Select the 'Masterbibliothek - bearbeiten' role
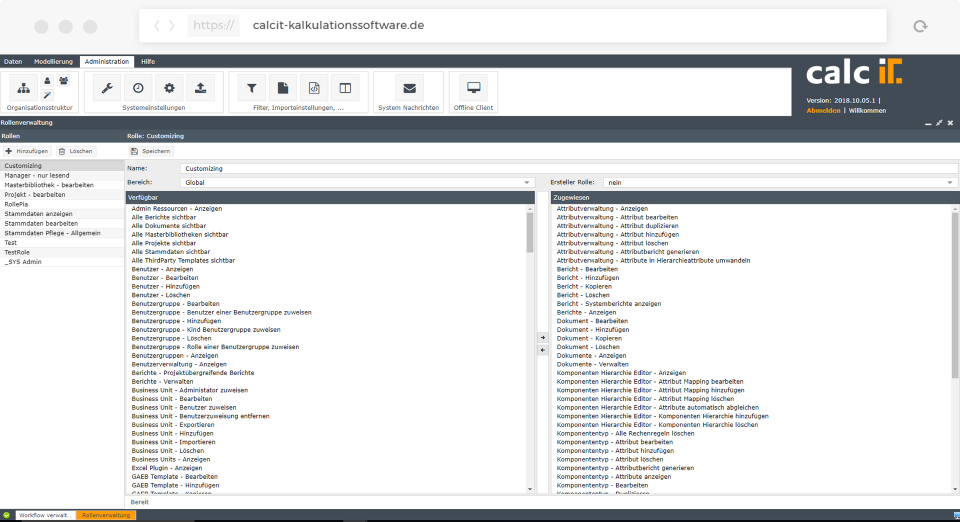 click(62, 185)
